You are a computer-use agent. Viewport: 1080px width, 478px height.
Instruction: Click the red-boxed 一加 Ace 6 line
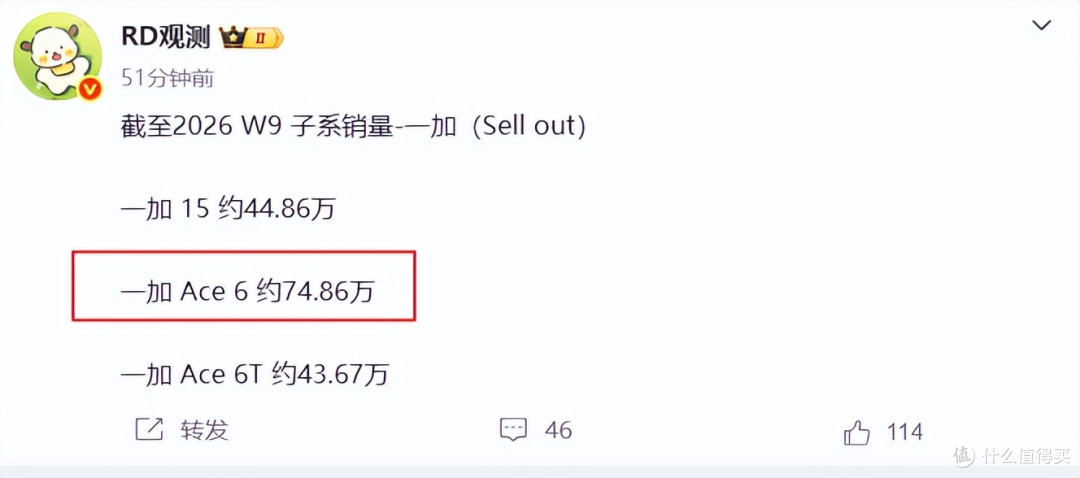[x=244, y=285]
